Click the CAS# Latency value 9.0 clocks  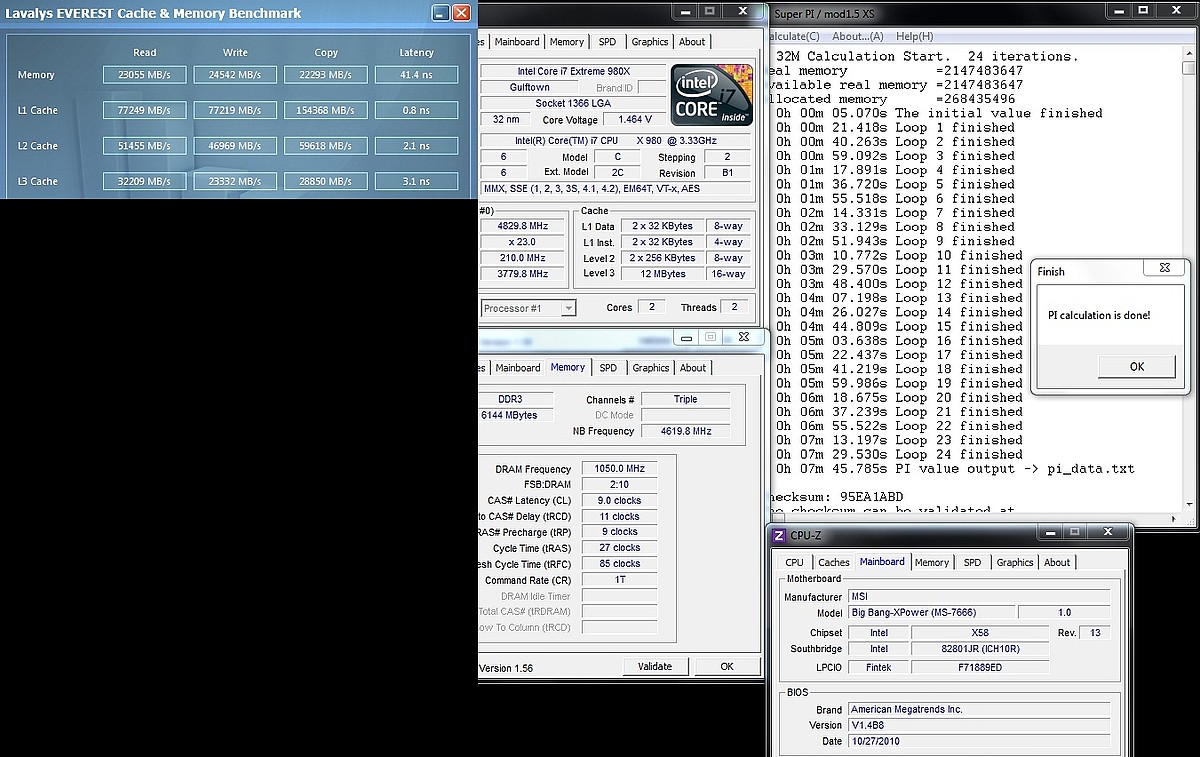click(619, 500)
